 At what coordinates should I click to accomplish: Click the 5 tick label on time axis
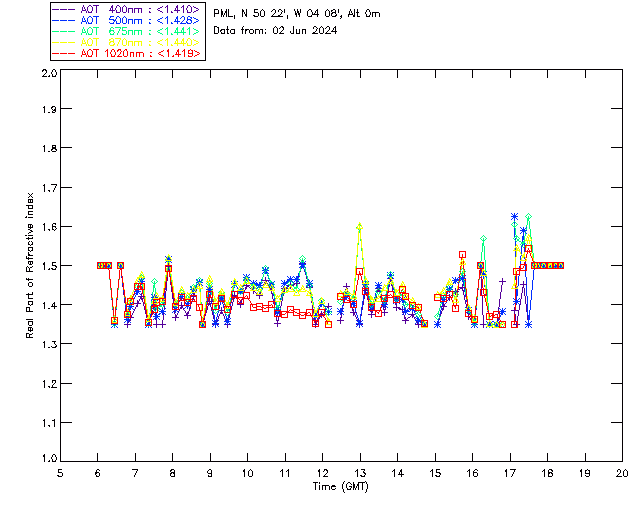pos(60,473)
